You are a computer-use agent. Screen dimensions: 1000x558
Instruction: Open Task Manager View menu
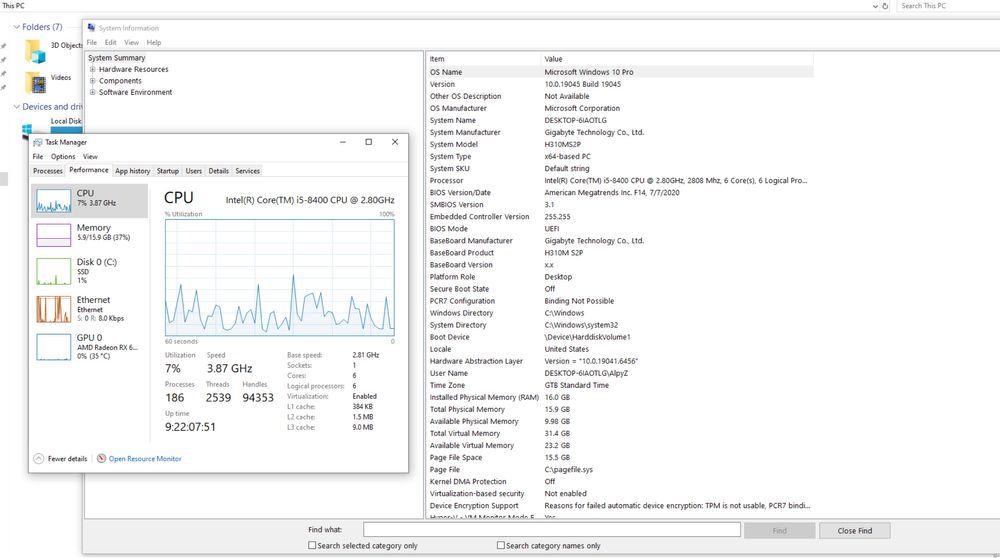click(90, 156)
